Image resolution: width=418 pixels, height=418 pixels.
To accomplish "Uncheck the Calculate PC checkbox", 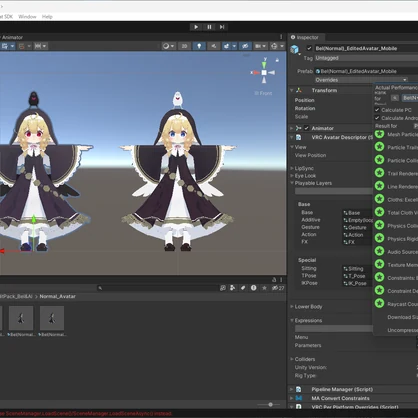I will coord(377,110).
